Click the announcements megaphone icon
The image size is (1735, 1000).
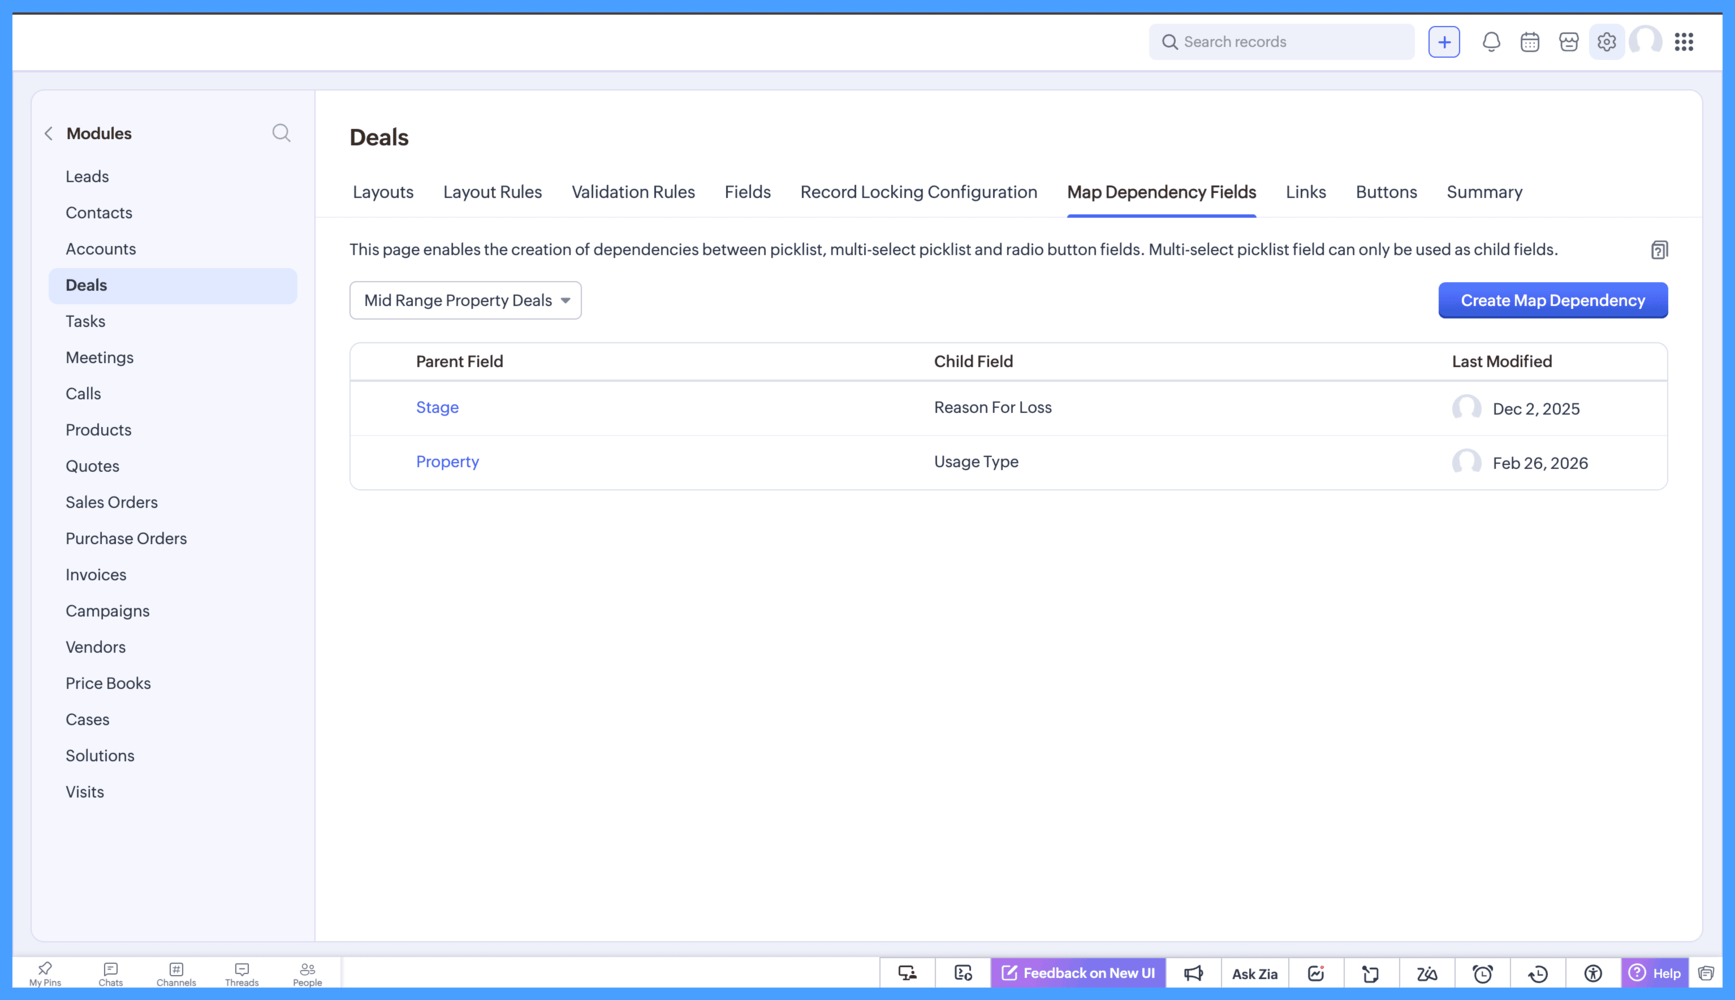coord(1194,973)
